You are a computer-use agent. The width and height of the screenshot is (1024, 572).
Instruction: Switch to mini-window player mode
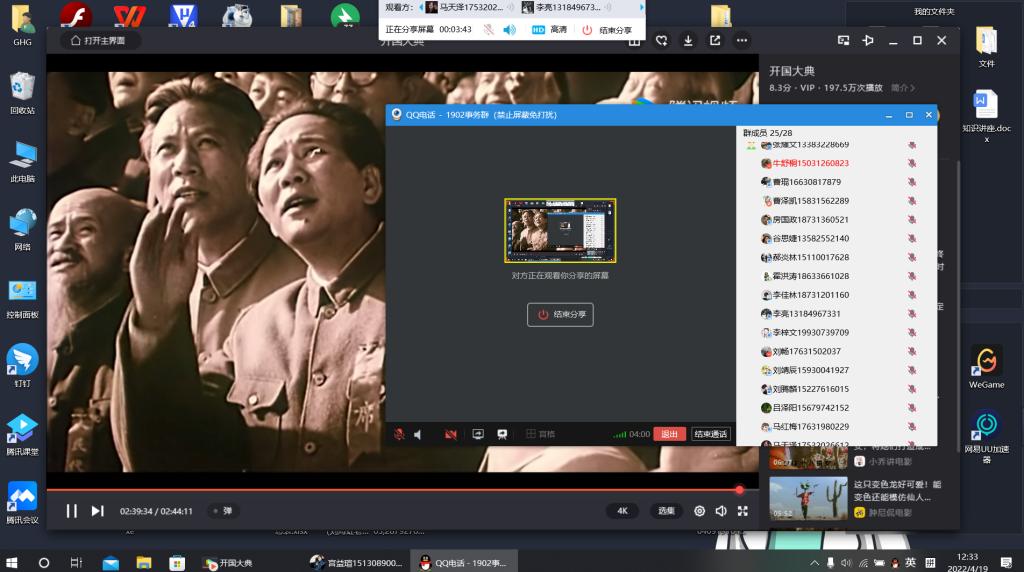(843, 40)
